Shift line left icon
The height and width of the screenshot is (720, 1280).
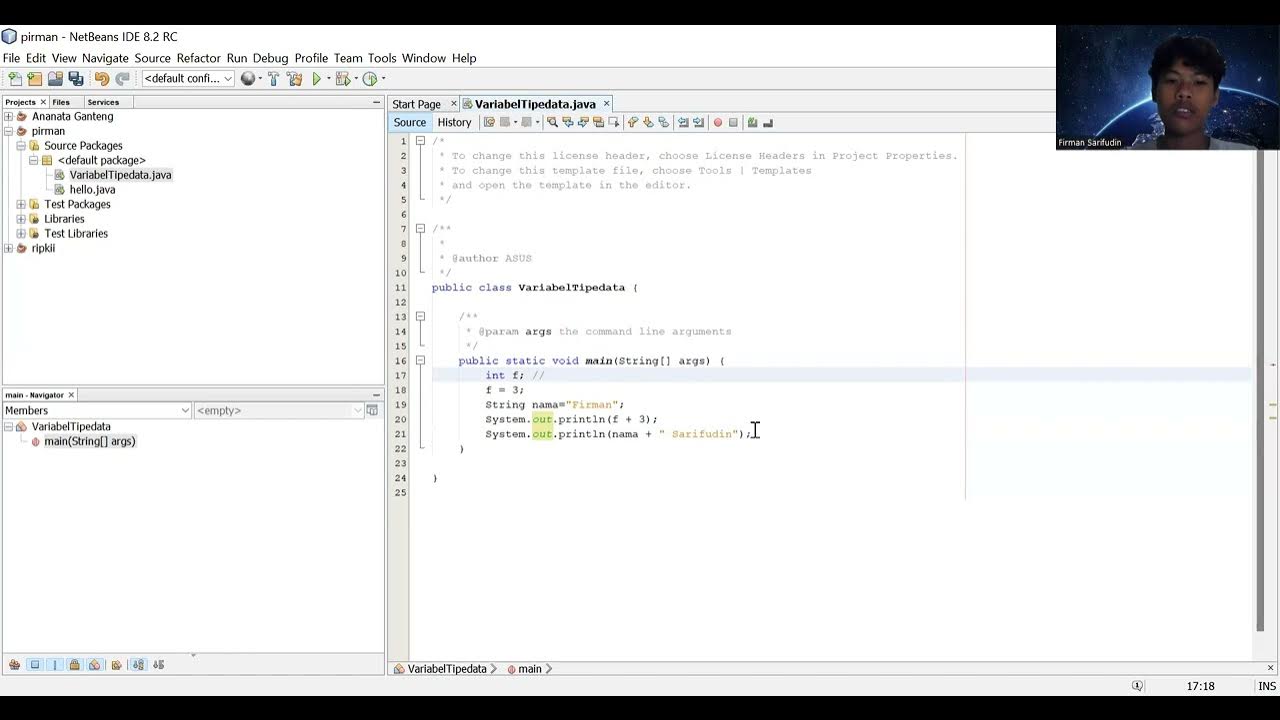pos(683,122)
